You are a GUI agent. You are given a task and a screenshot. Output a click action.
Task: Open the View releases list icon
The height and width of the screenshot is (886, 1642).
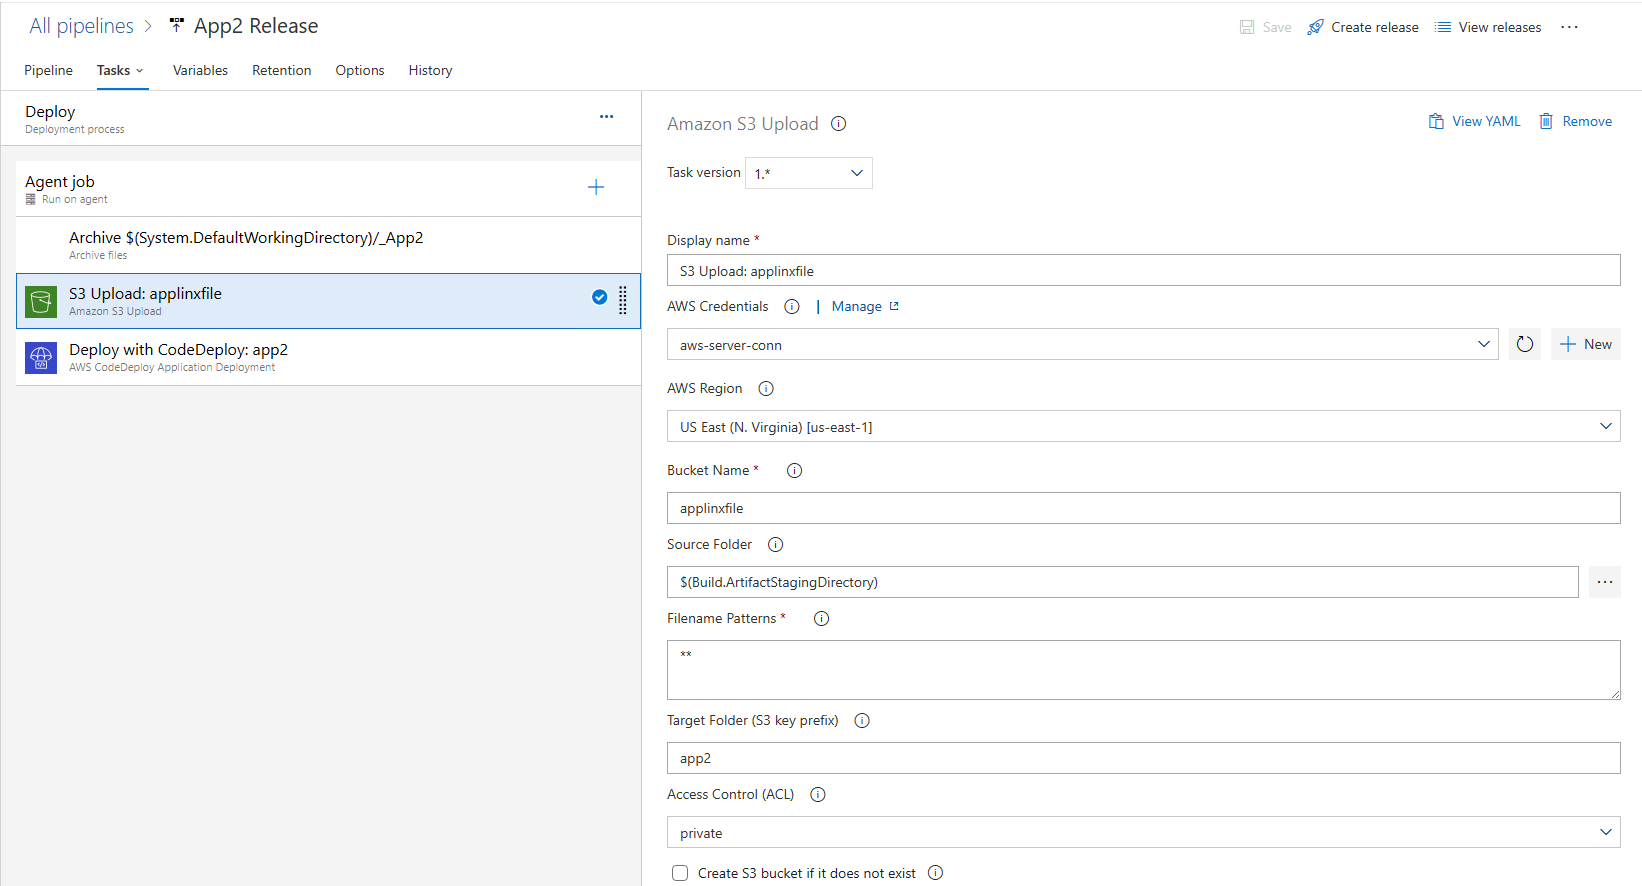(x=1443, y=27)
